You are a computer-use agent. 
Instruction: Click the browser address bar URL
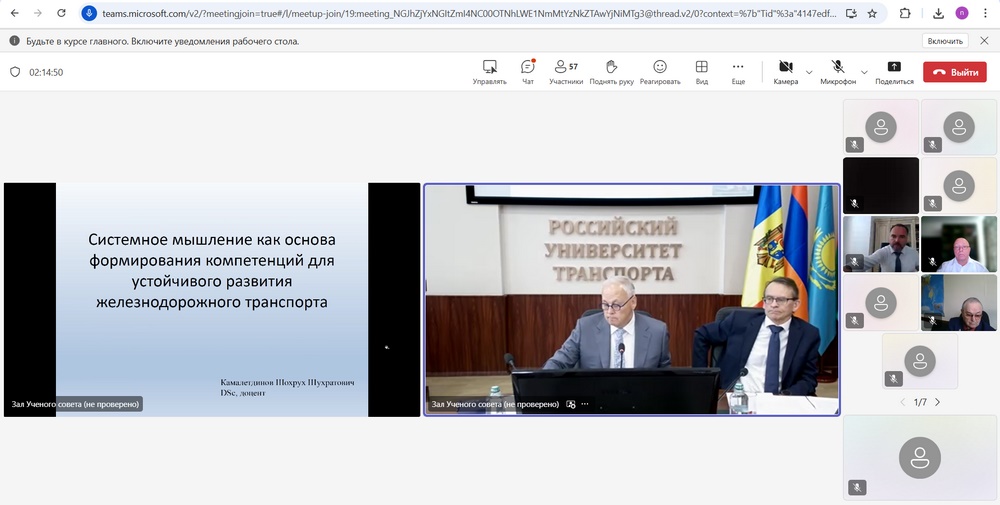coord(469,13)
